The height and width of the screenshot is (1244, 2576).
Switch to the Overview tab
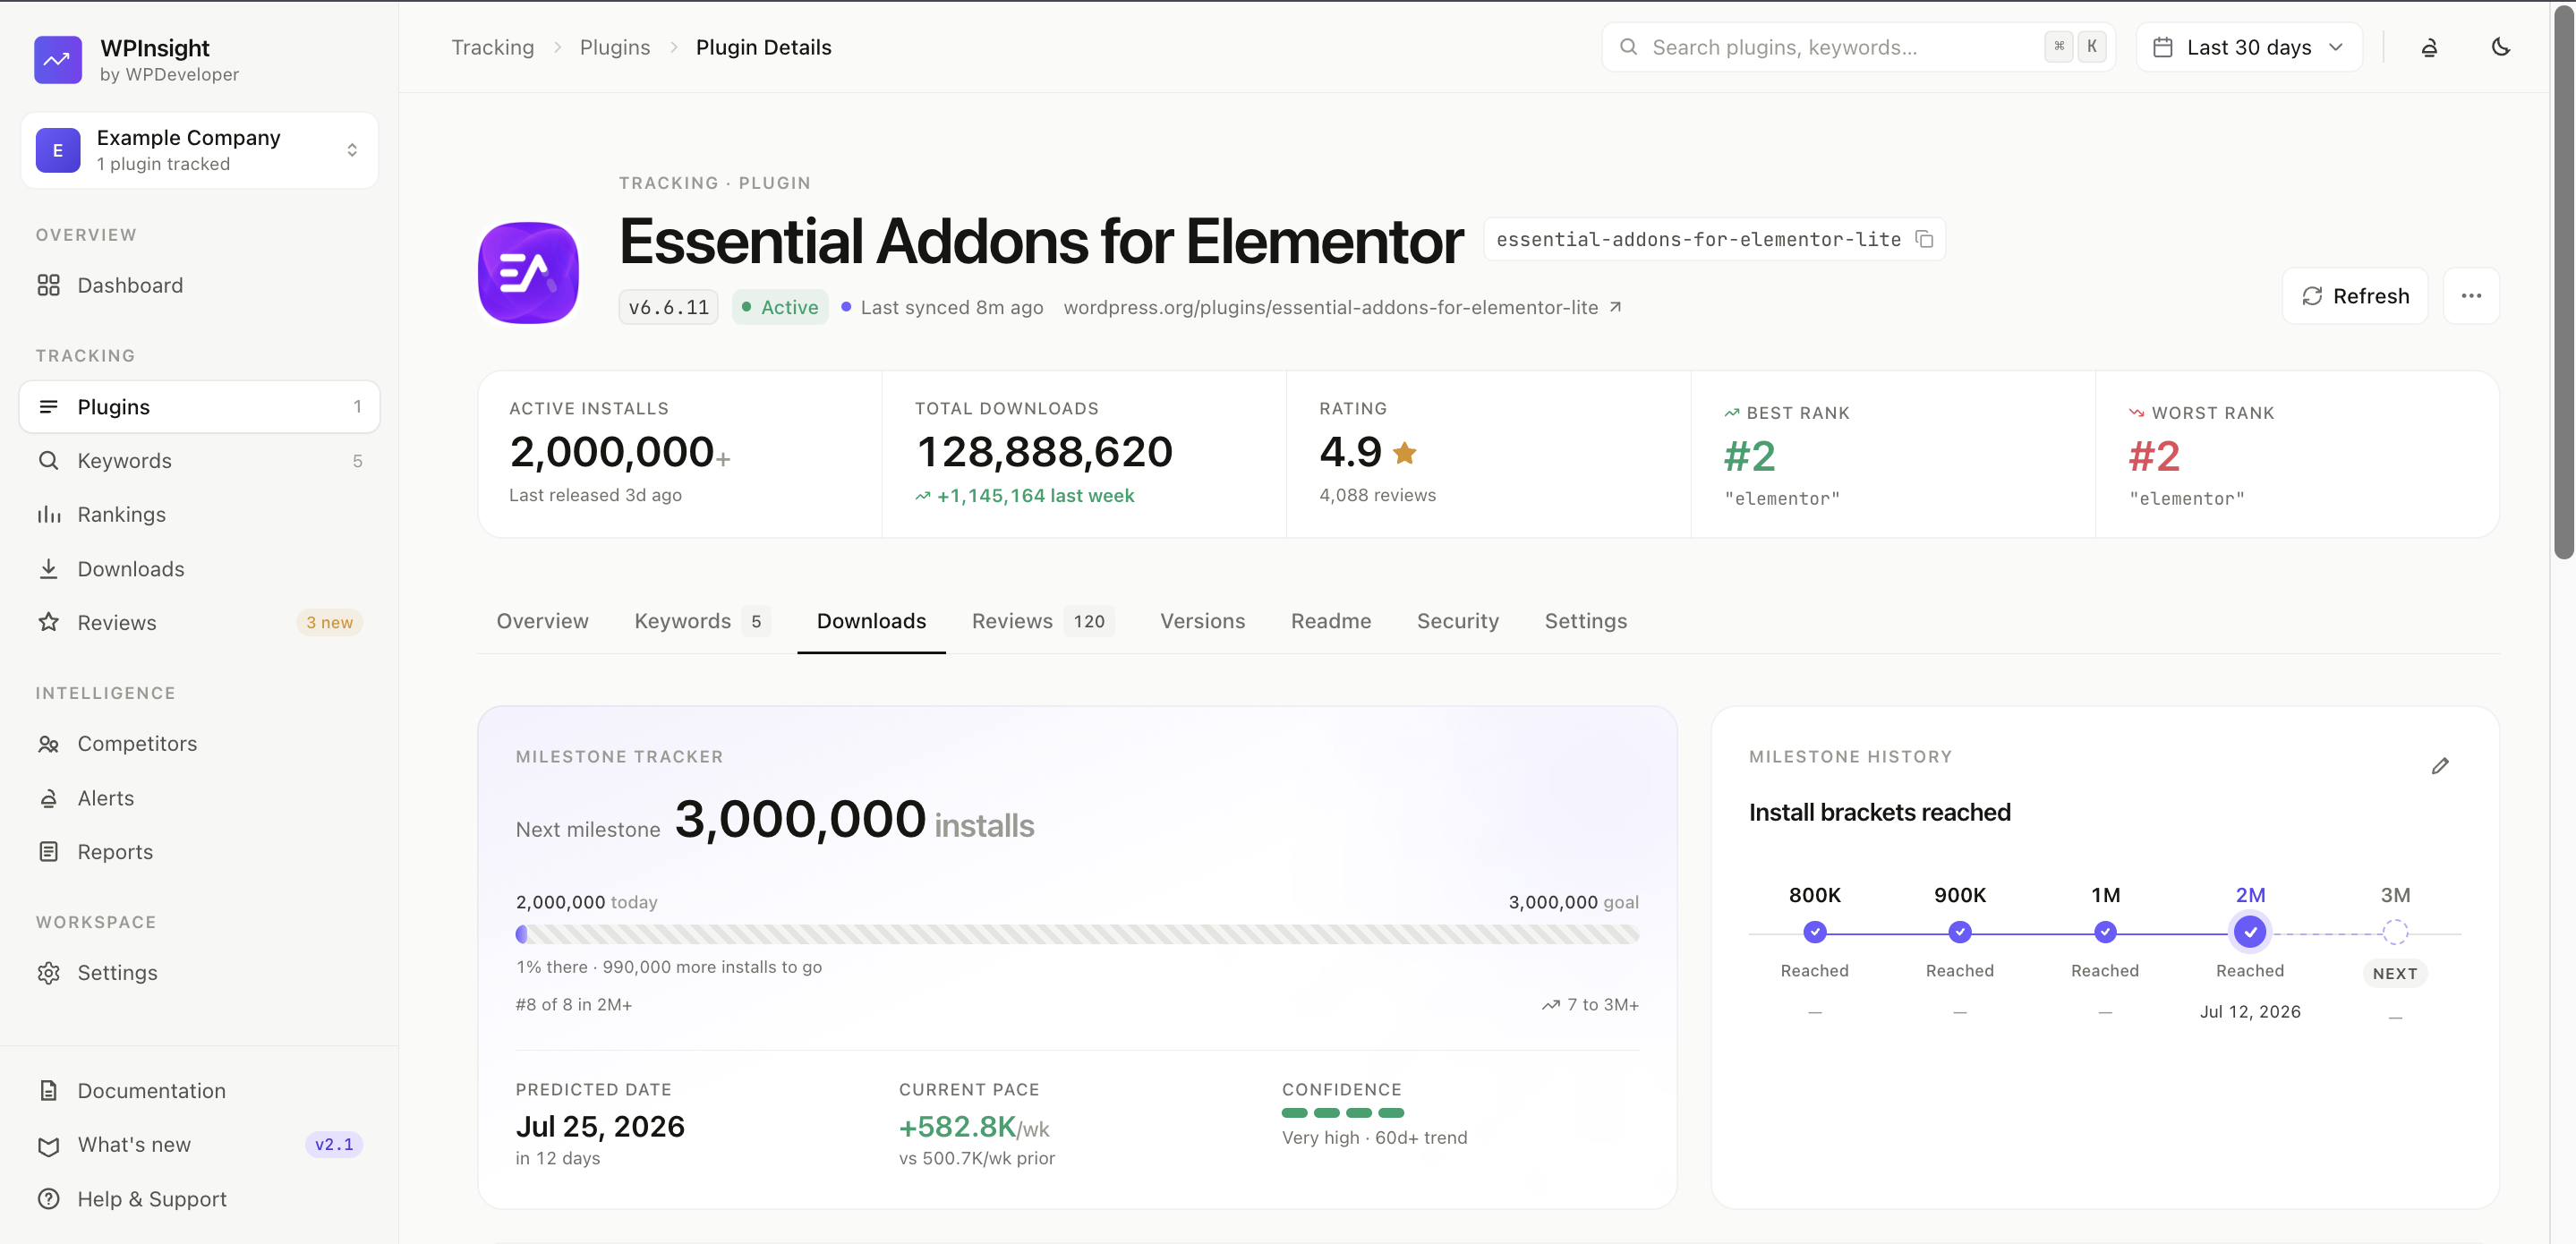click(542, 621)
